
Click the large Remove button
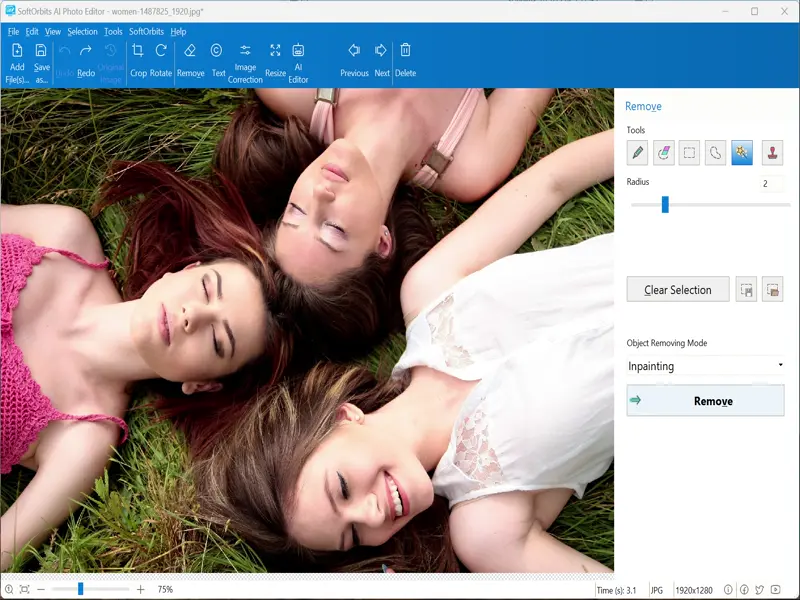(x=706, y=401)
